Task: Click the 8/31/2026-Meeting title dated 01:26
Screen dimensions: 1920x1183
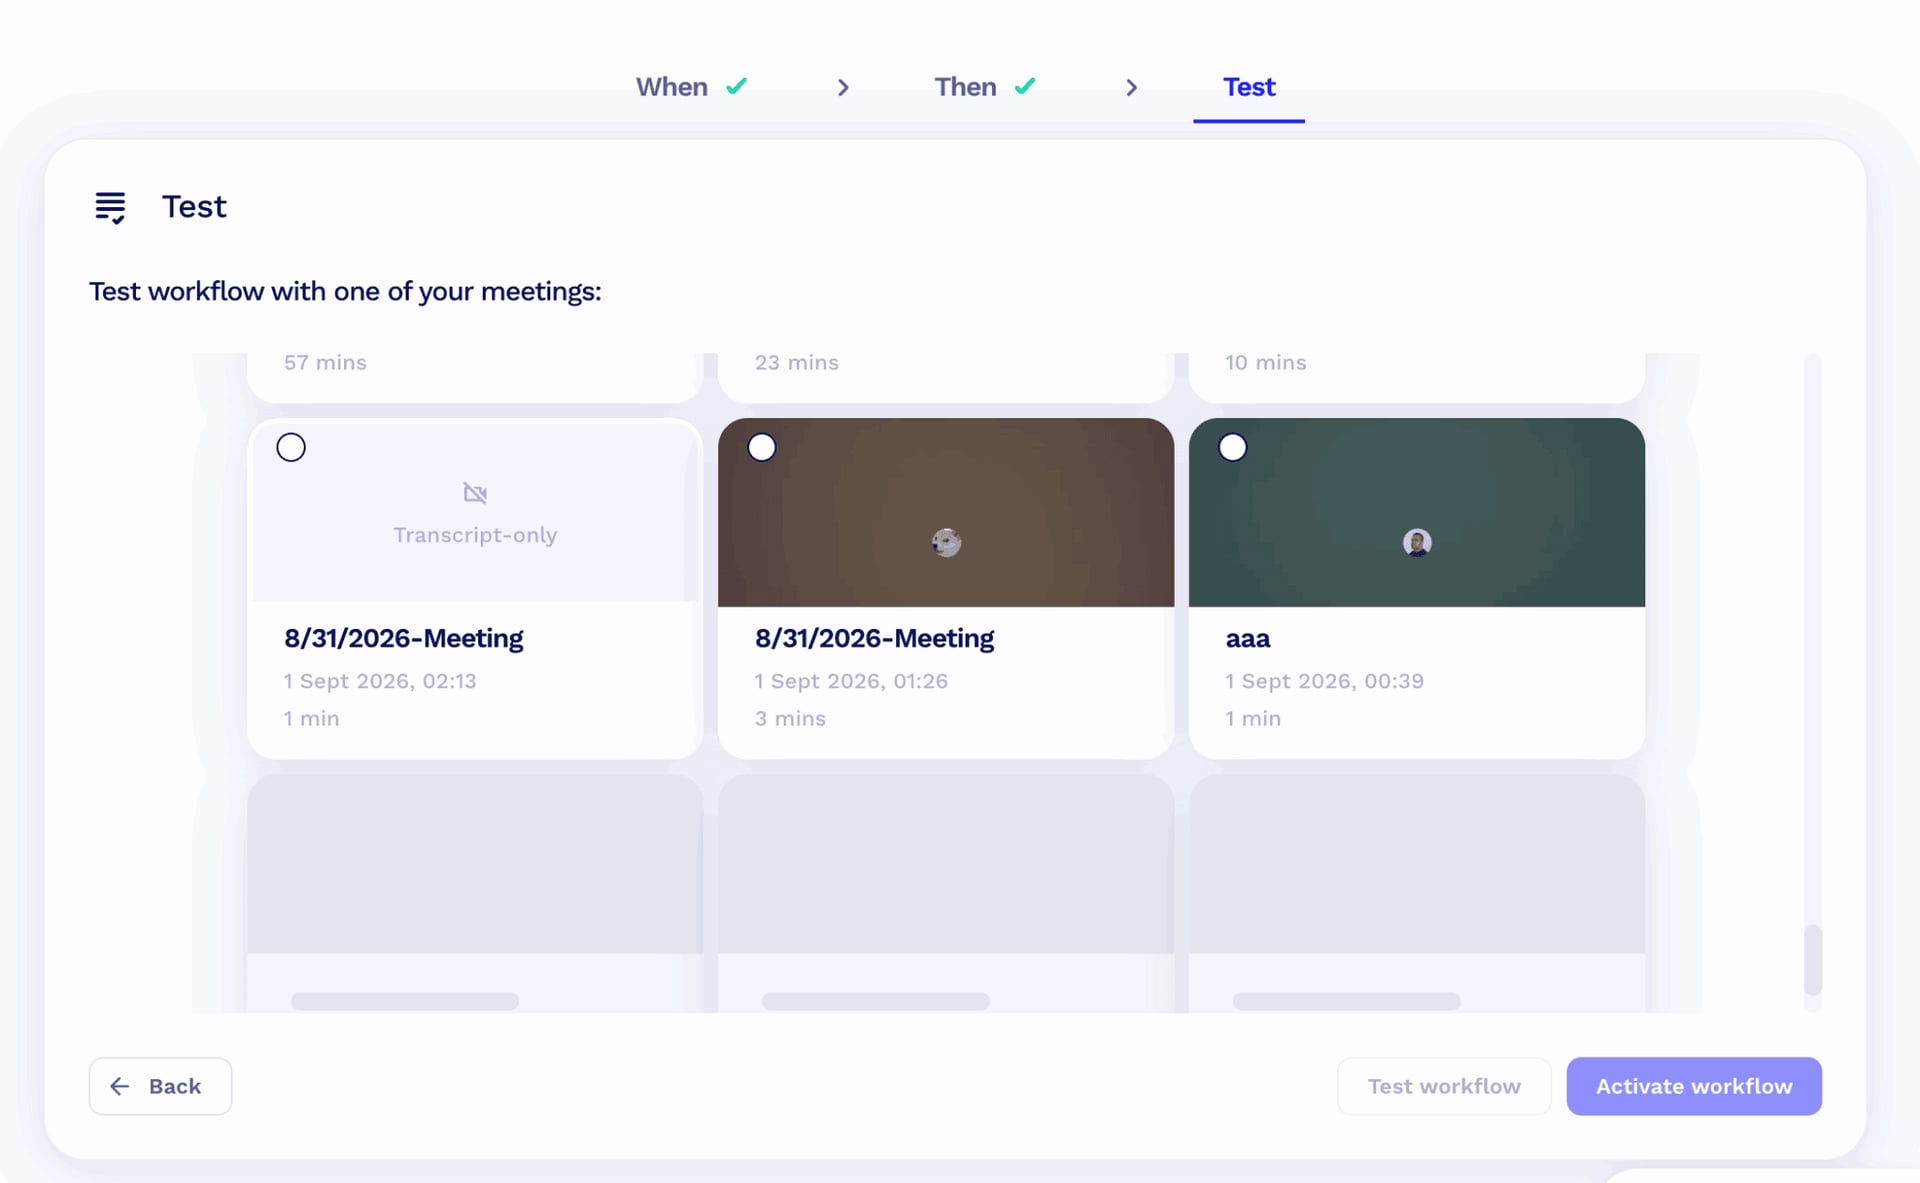Action: coord(874,638)
